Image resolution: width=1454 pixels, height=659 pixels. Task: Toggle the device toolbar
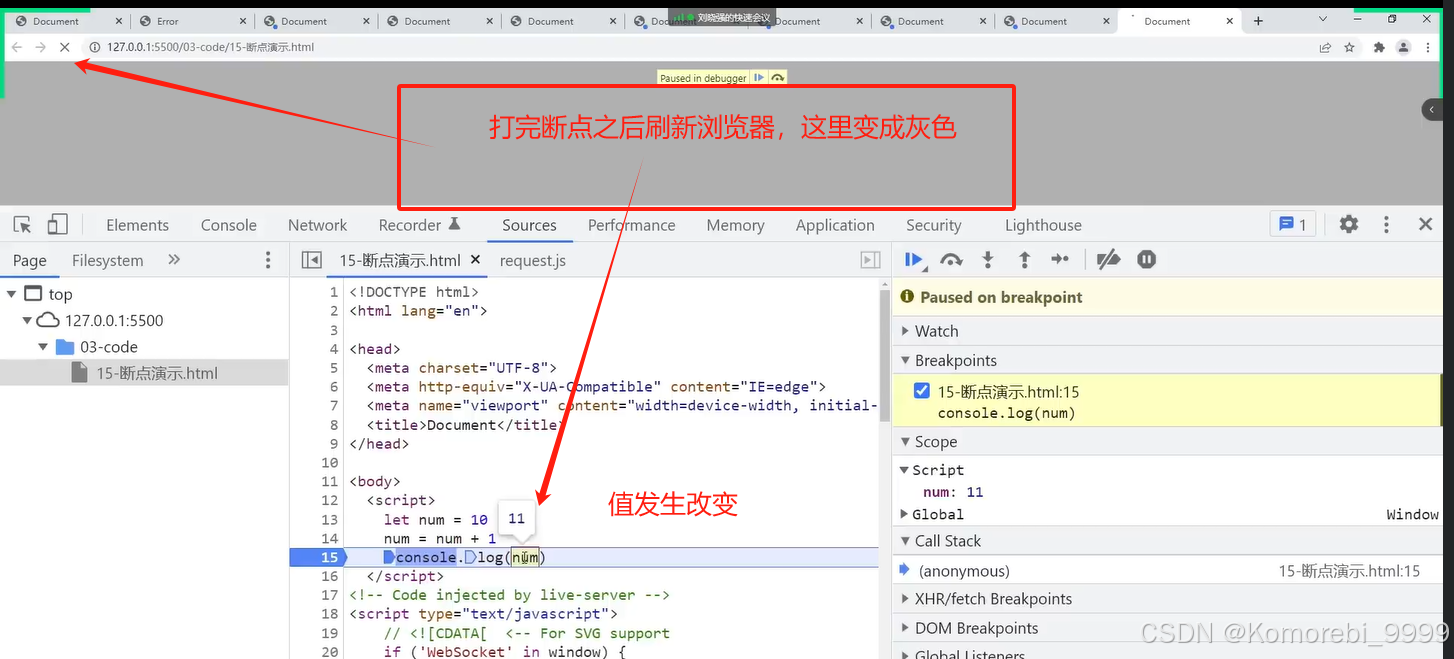click(57, 224)
